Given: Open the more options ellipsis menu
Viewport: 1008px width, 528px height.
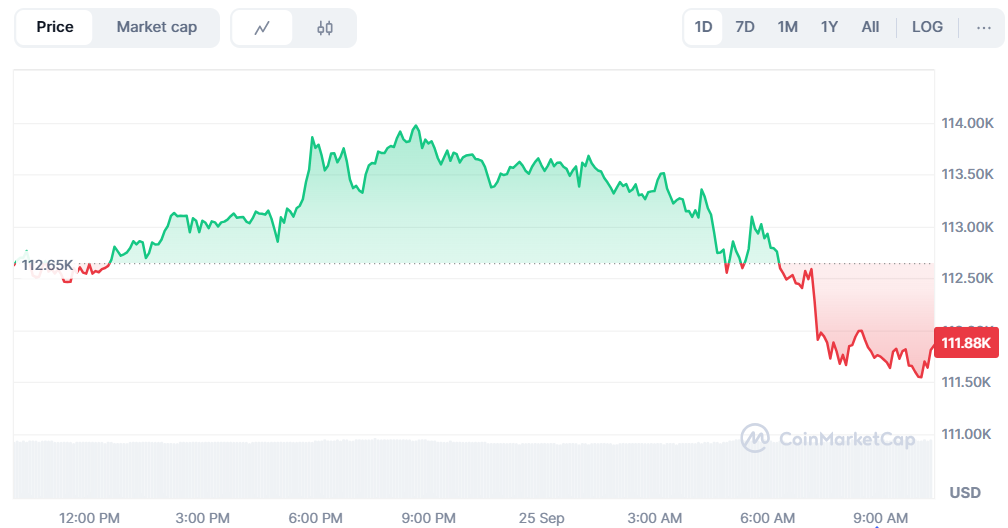Looking at the screenshot, I should (983, 27).
